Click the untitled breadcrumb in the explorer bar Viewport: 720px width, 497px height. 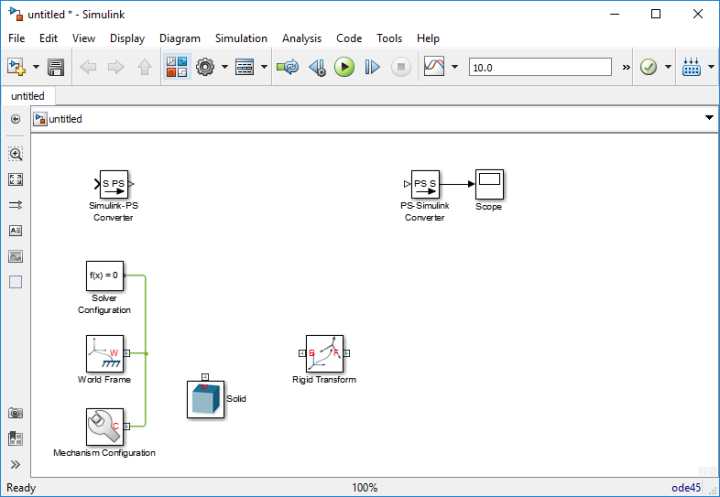(65, 119)
